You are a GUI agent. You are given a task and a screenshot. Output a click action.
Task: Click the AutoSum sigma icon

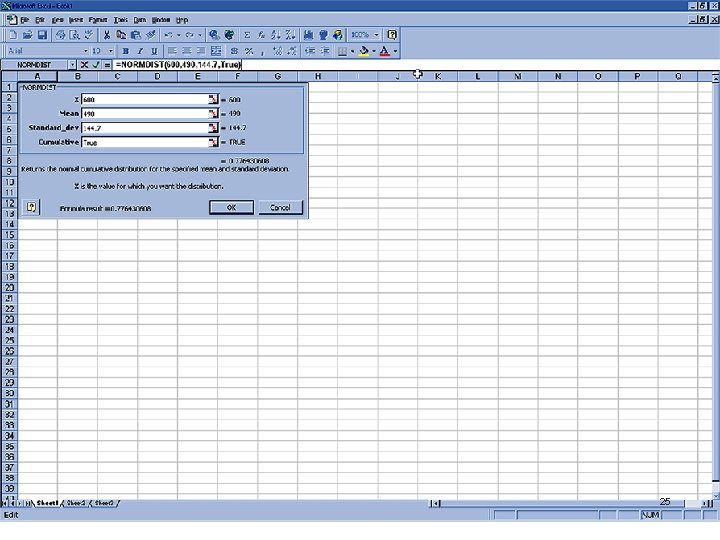coord(247,35)
